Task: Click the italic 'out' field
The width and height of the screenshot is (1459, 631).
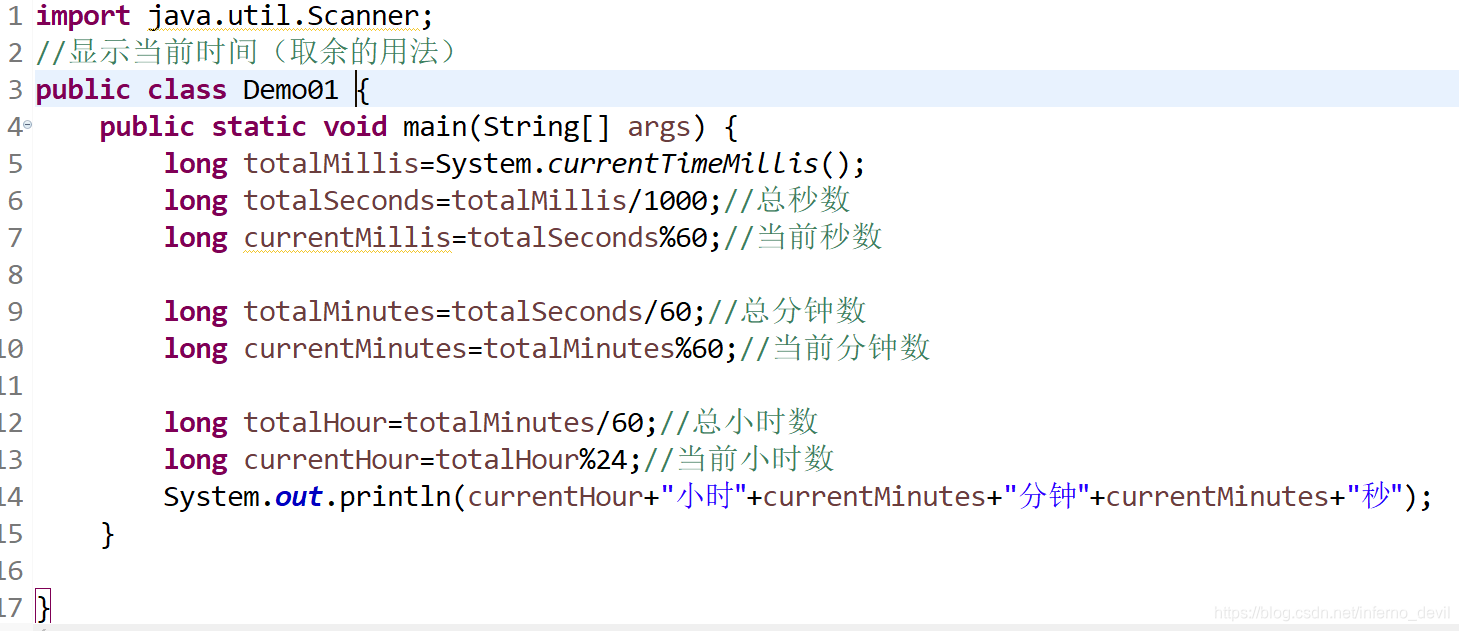Action: [299, 497]
